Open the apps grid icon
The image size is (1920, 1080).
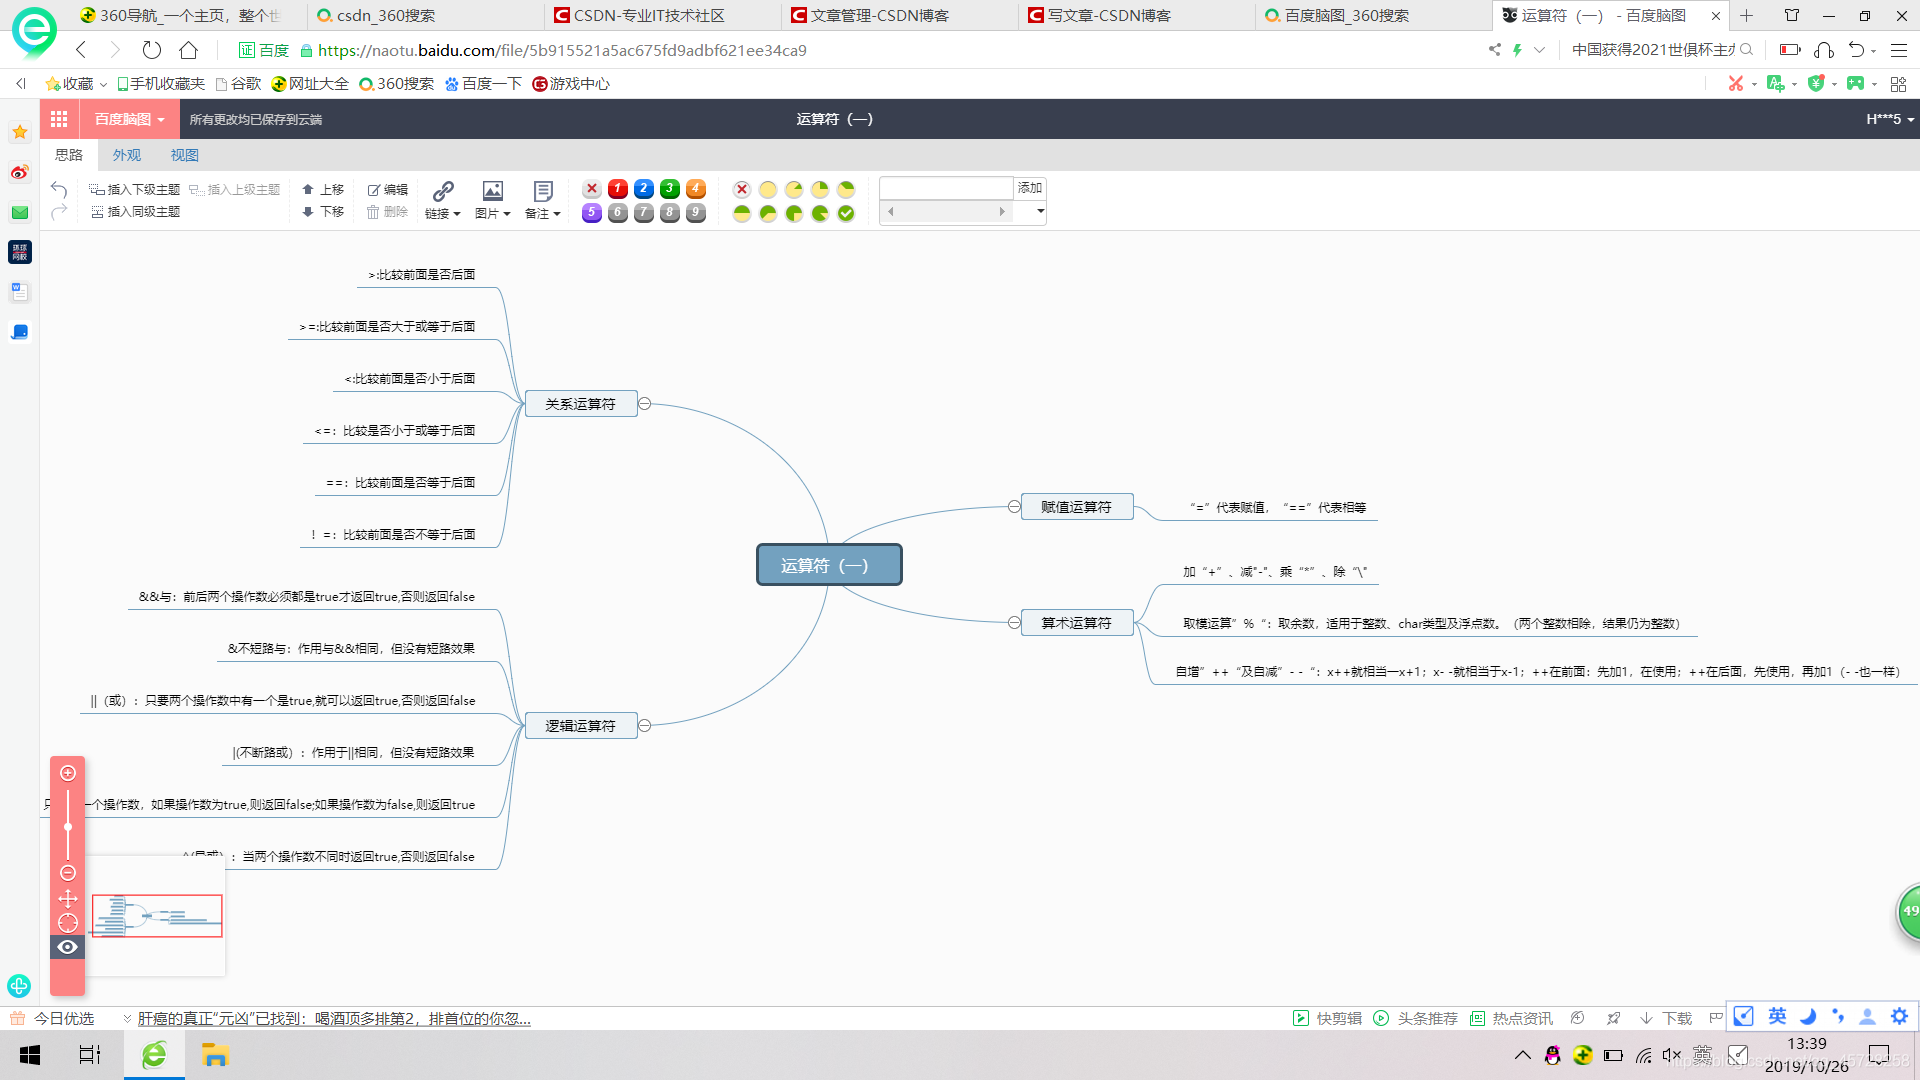point(59,119)
